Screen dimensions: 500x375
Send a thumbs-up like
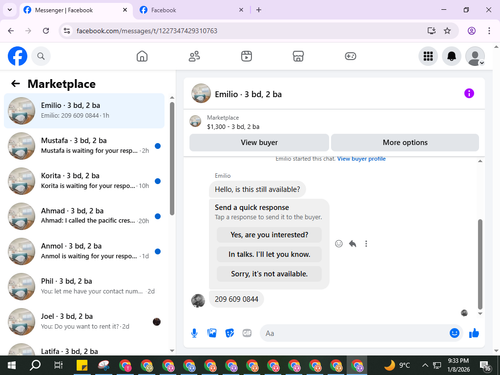point(474,333)
